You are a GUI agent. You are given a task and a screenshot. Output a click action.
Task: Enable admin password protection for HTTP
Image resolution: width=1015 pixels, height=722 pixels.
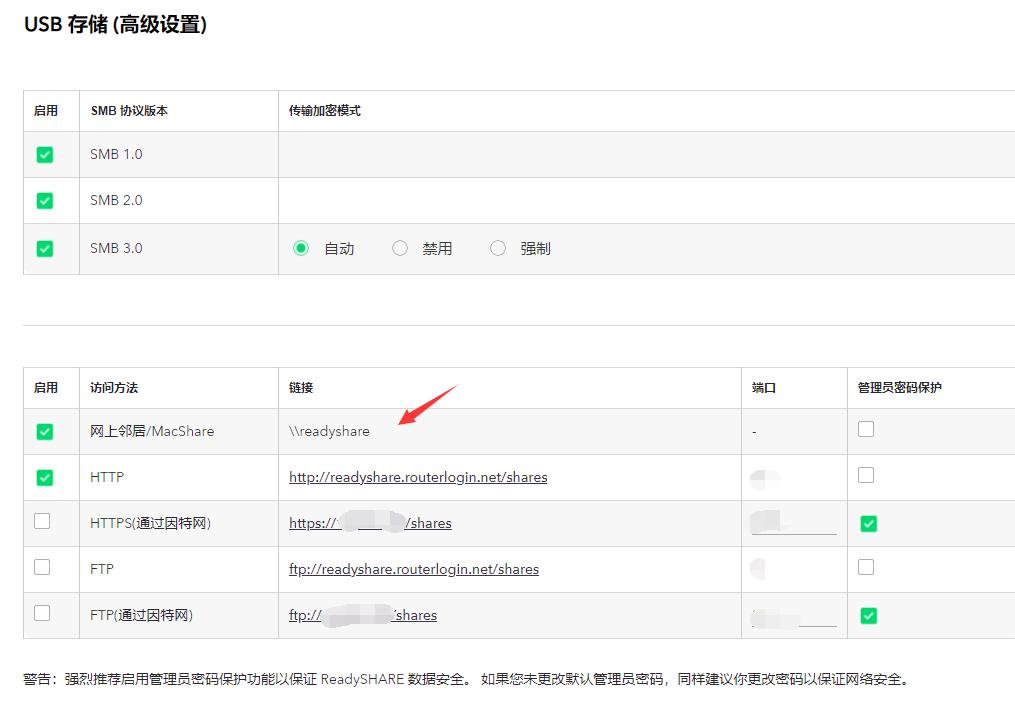pyautogui.click(x=868, y=475)
